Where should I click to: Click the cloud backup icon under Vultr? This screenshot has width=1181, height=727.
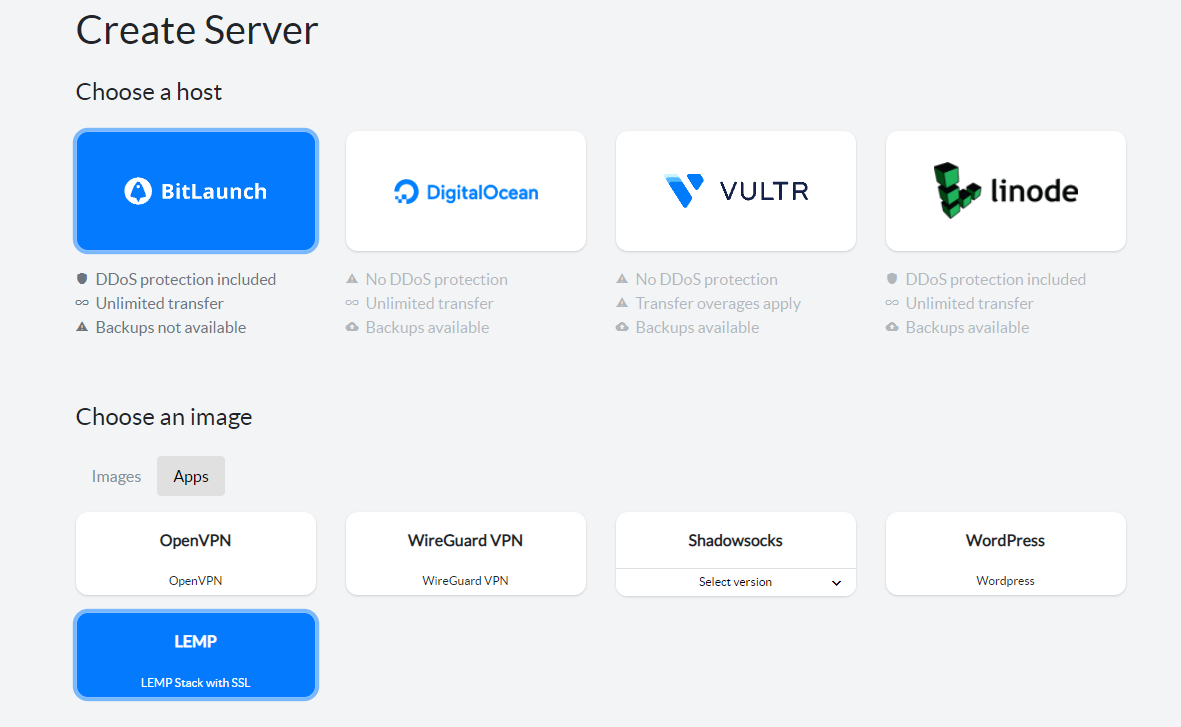[x=622, y=327]
